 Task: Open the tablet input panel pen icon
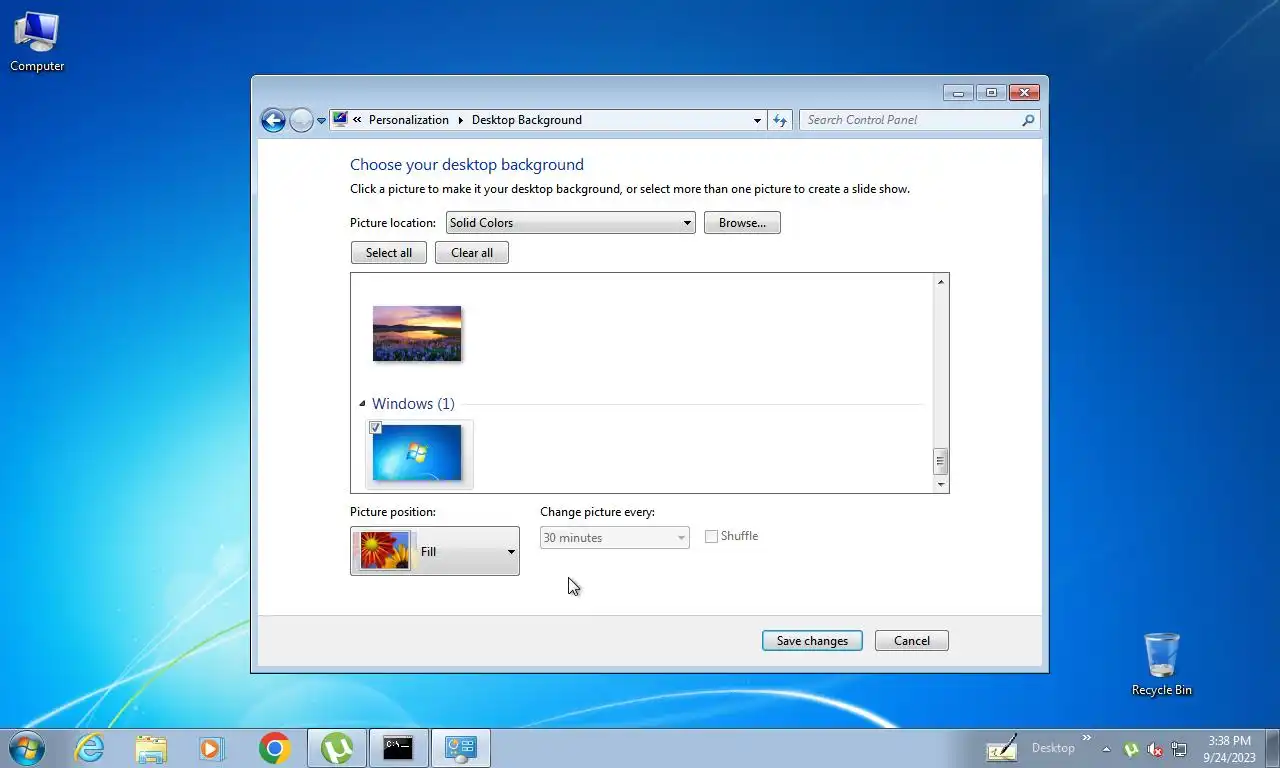pyautogui.click(x=1002, y=748)
